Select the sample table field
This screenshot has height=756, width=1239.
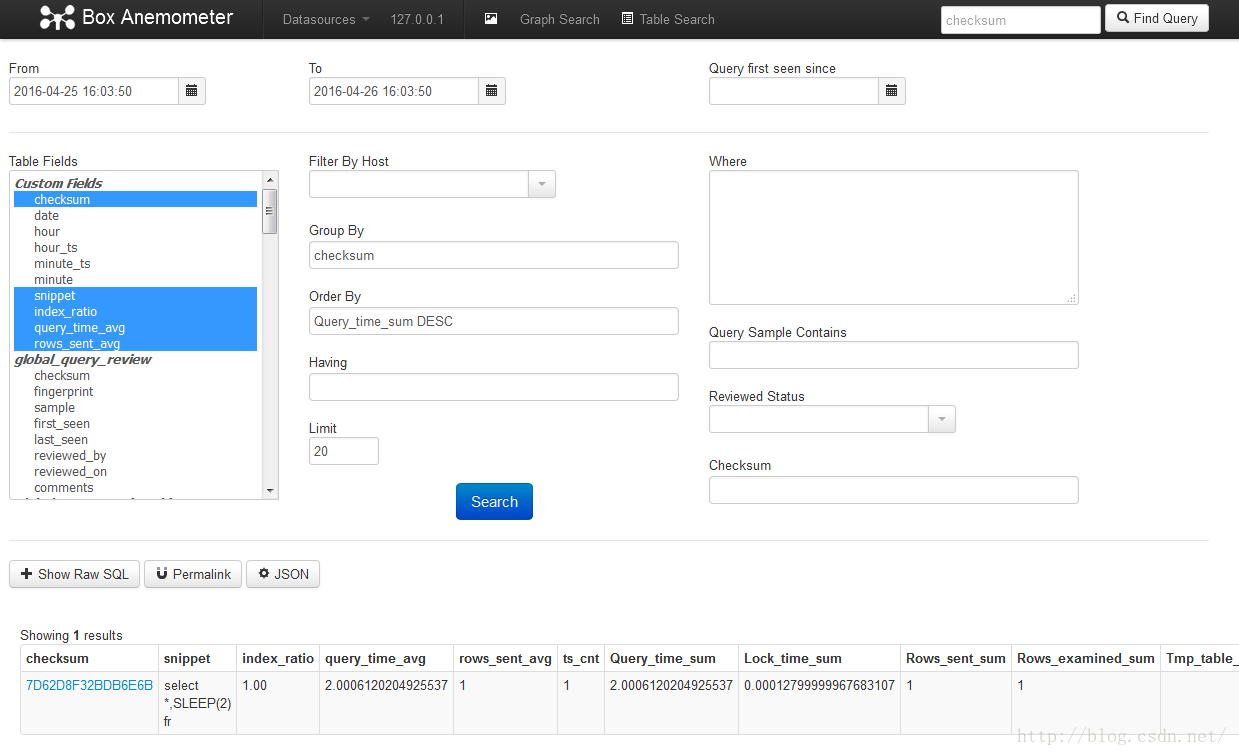pos(136,408)
